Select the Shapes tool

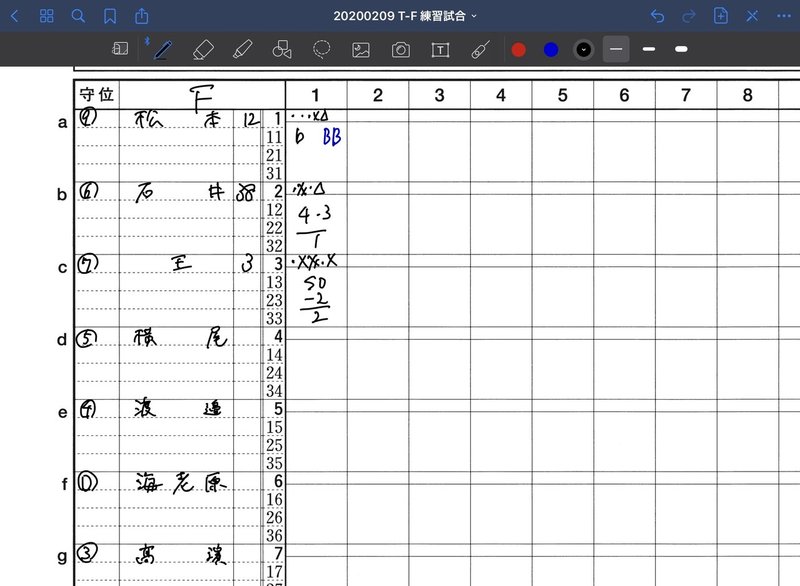[x=282, y=49]
